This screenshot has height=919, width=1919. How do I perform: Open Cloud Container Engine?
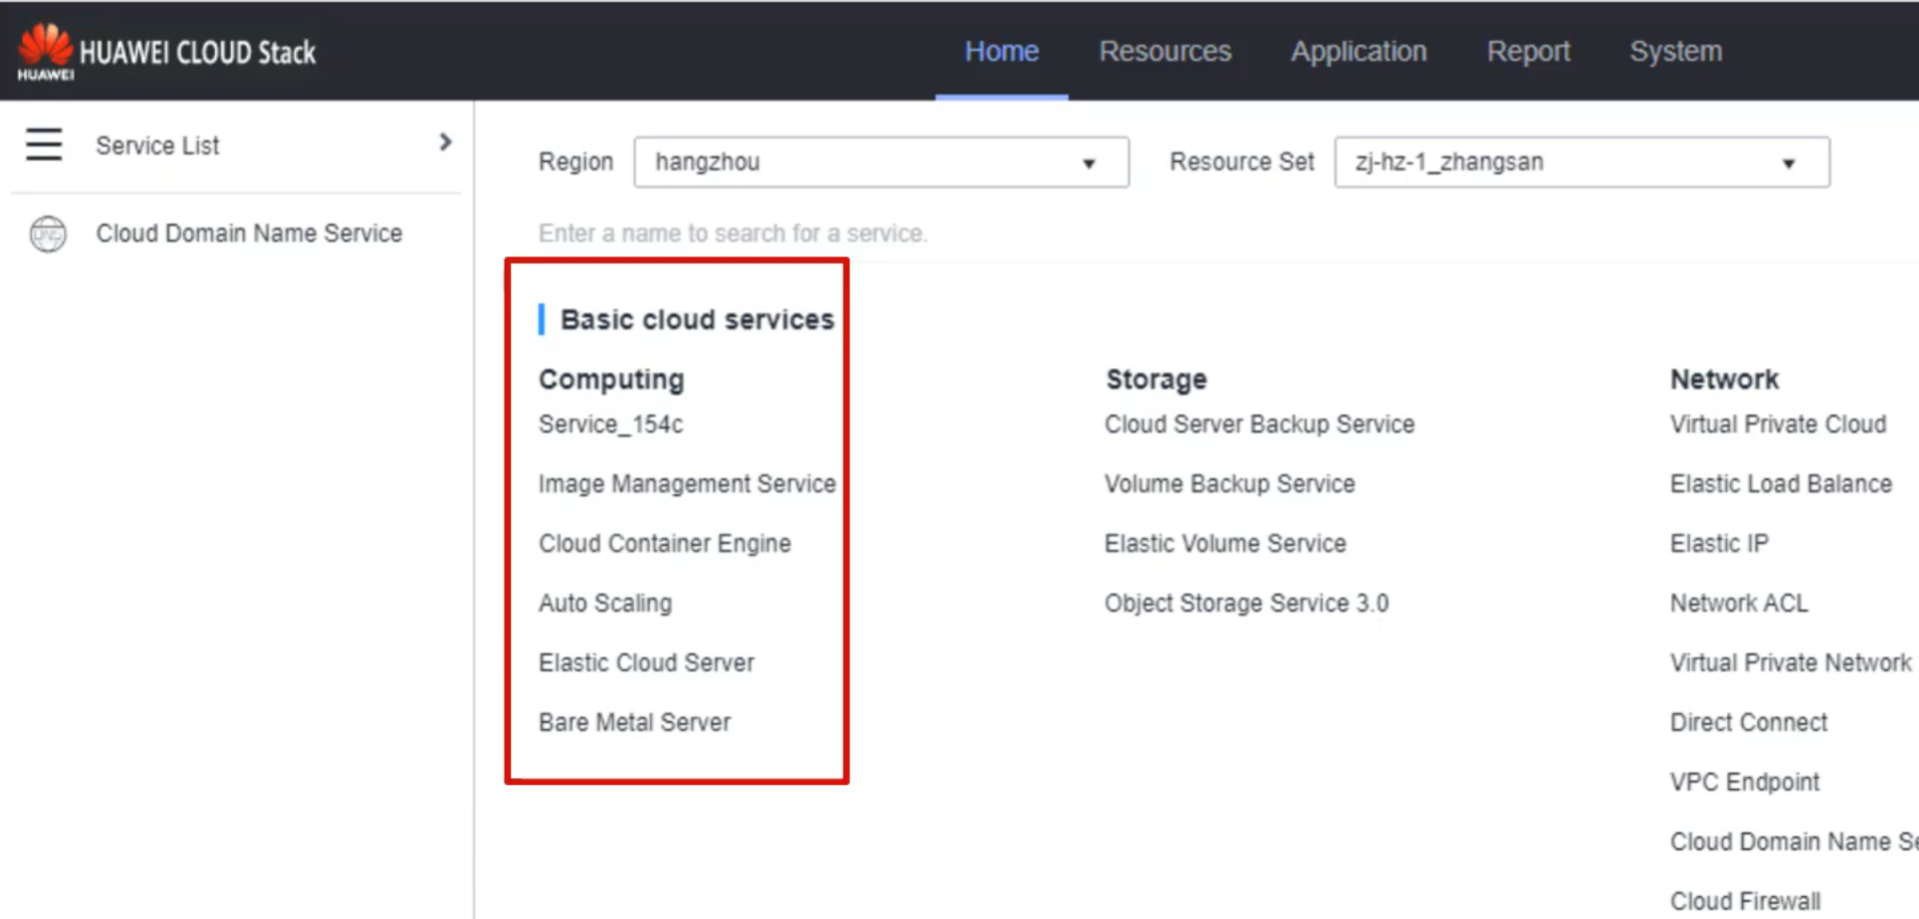tap(665, 543)
